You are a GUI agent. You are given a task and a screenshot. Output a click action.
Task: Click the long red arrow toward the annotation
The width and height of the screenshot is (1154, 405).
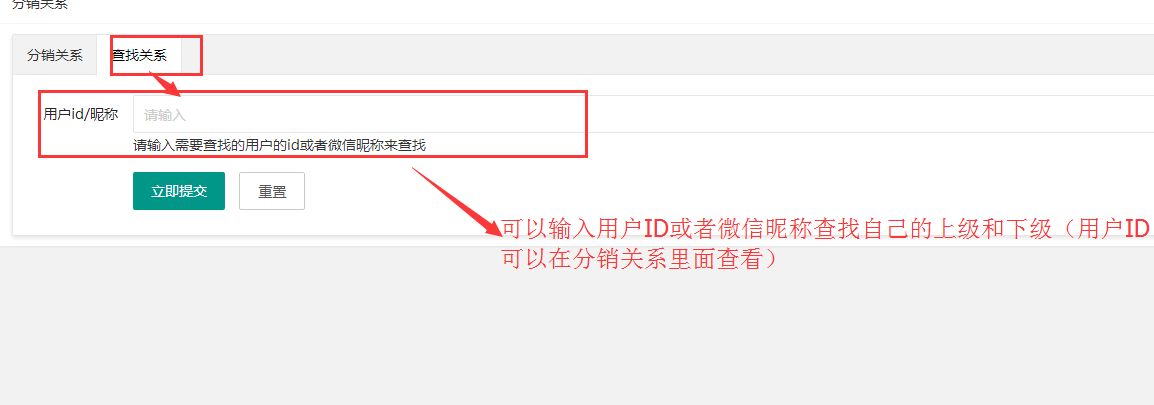click(x=456, y=202)
